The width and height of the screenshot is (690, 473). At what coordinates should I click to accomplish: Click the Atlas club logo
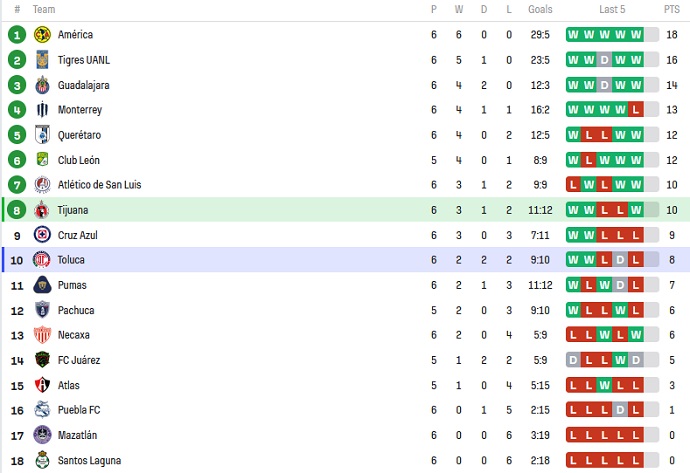[42, 385]
